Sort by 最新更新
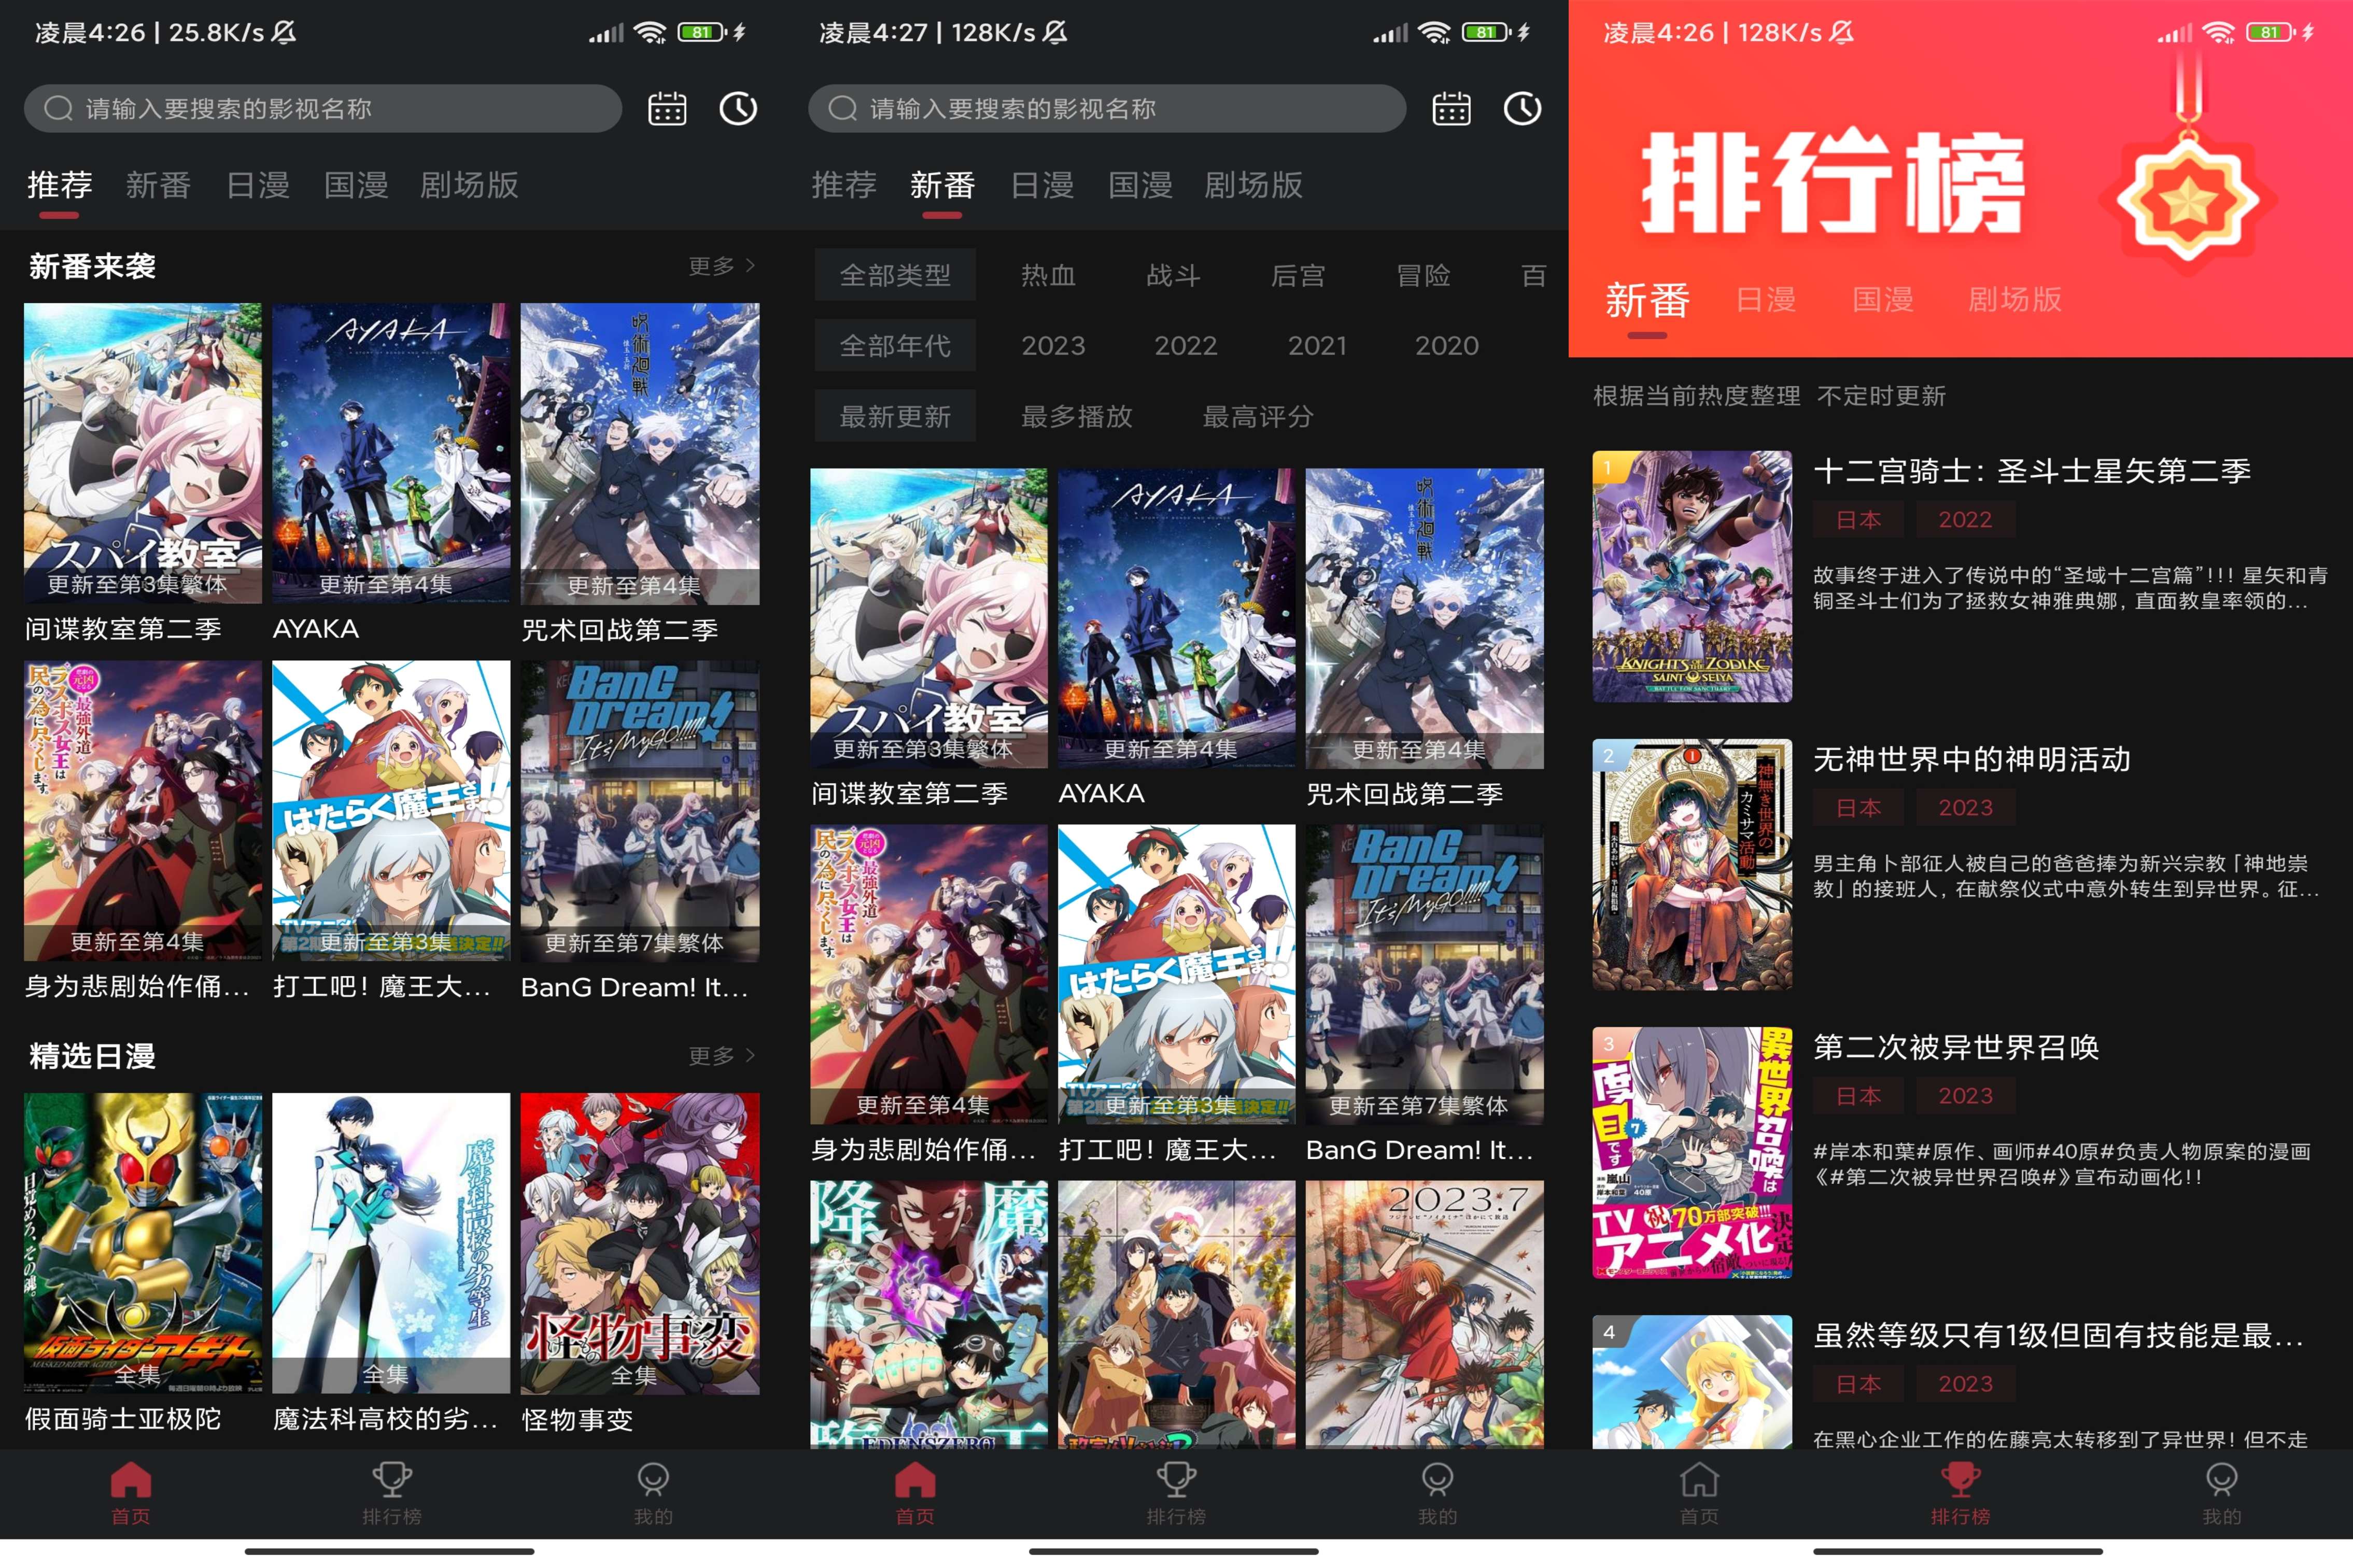2353x1568 pixels. [895, 416]
